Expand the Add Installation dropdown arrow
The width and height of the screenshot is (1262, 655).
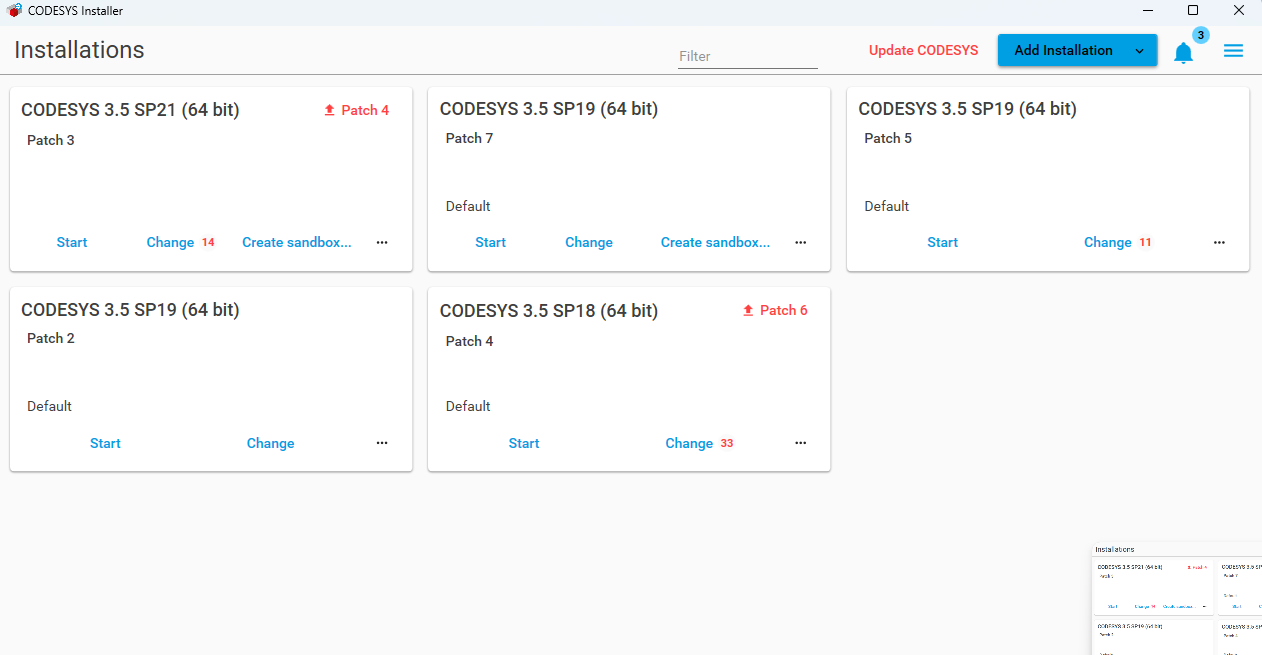[x=1139, y=51]
